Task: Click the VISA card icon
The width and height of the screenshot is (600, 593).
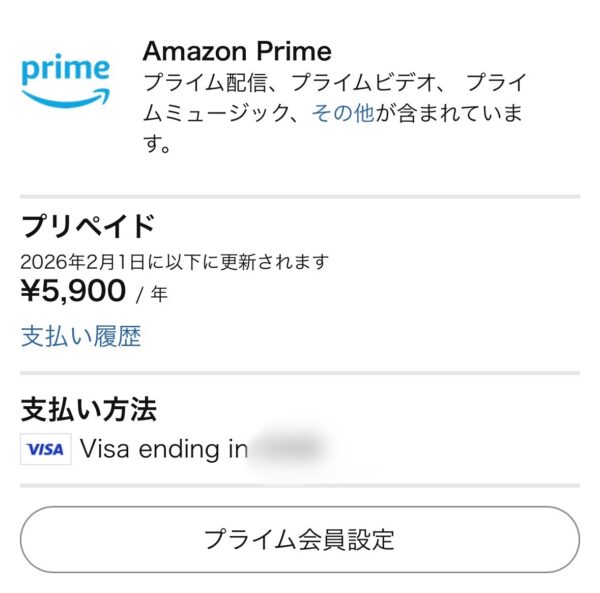Action: pos(45,449)
